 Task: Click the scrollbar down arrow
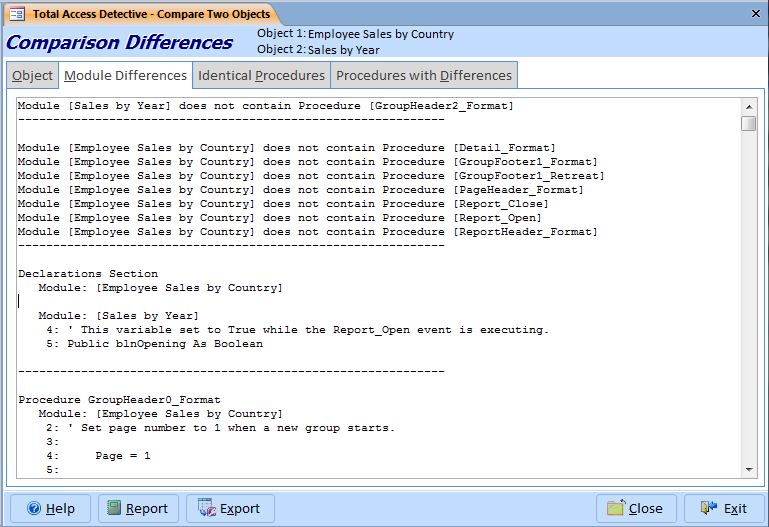coord(749,470)
